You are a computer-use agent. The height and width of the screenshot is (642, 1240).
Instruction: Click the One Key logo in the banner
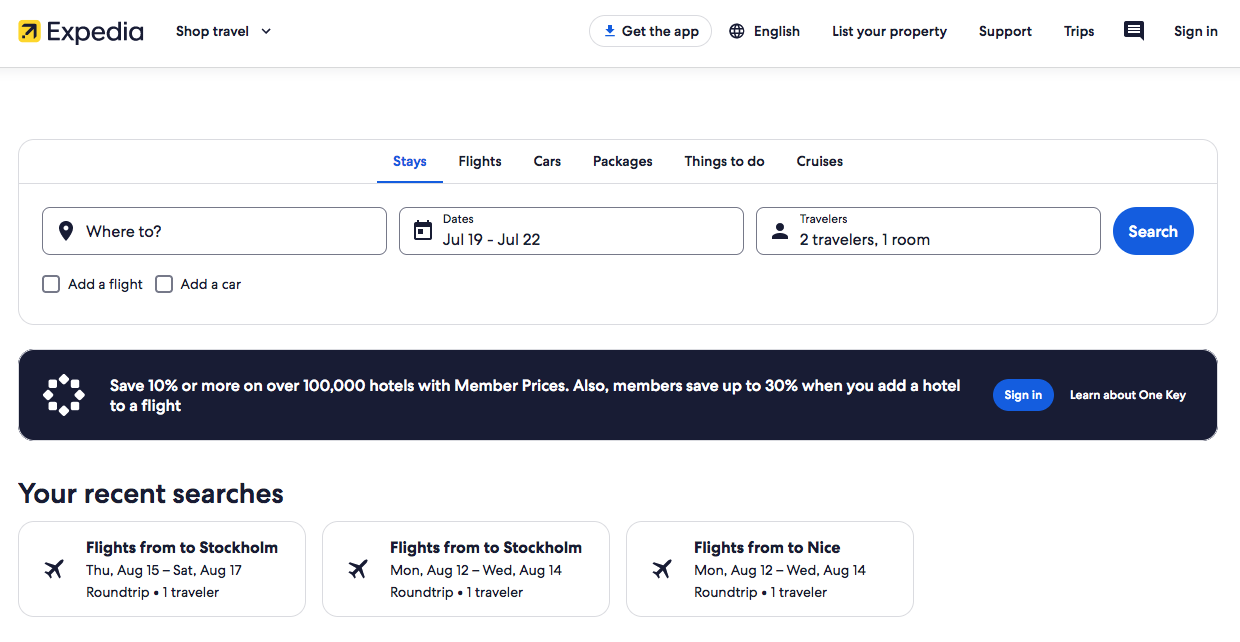point(63,394)
